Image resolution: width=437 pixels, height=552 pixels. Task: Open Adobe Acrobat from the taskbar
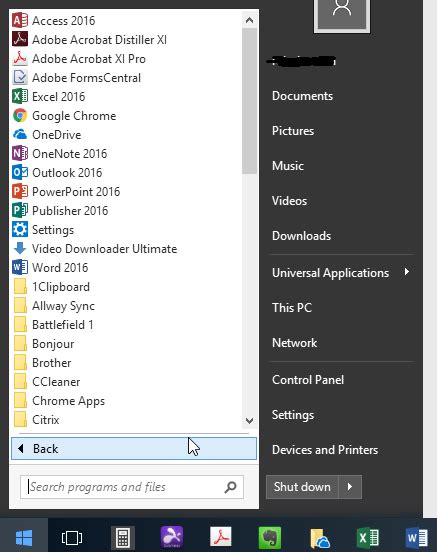(x=221, y=537)
